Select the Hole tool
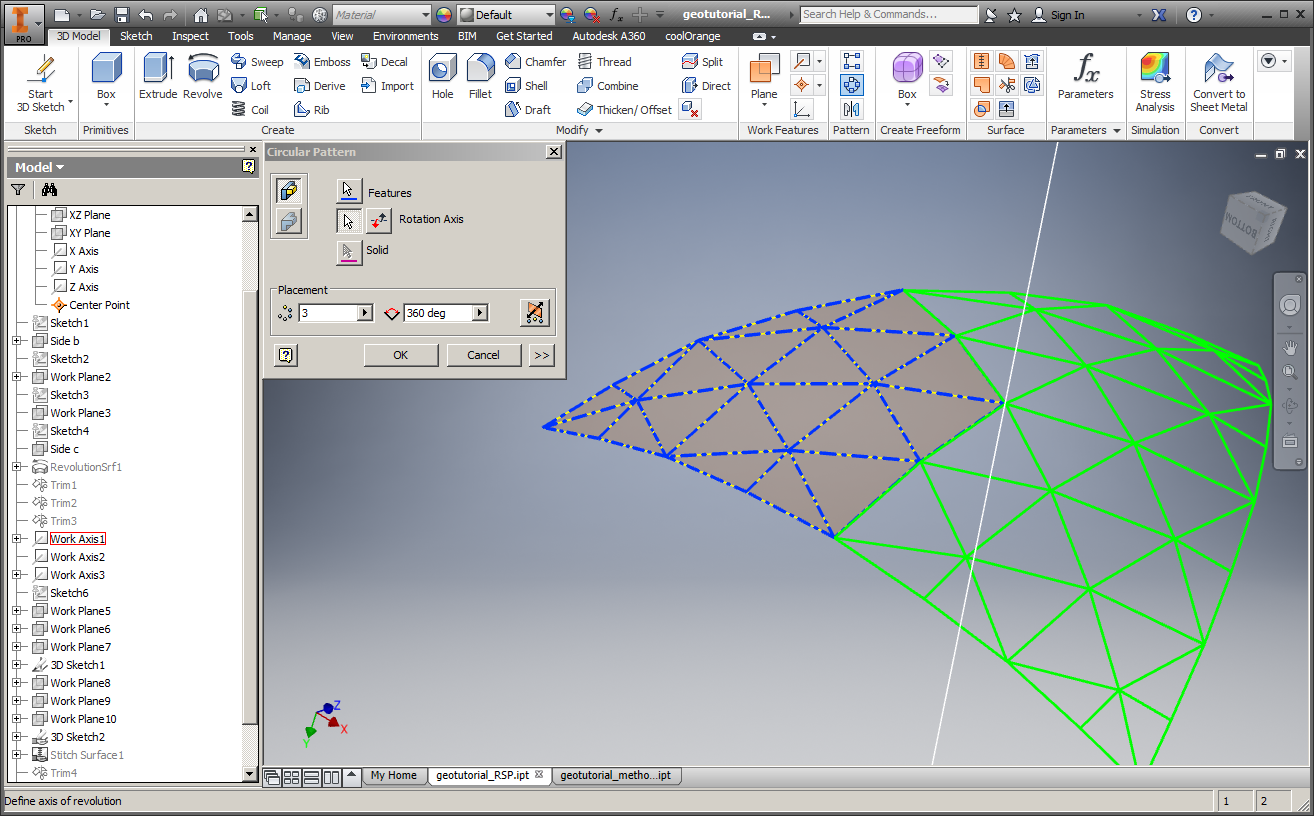1314x816 pixels. 443,77
